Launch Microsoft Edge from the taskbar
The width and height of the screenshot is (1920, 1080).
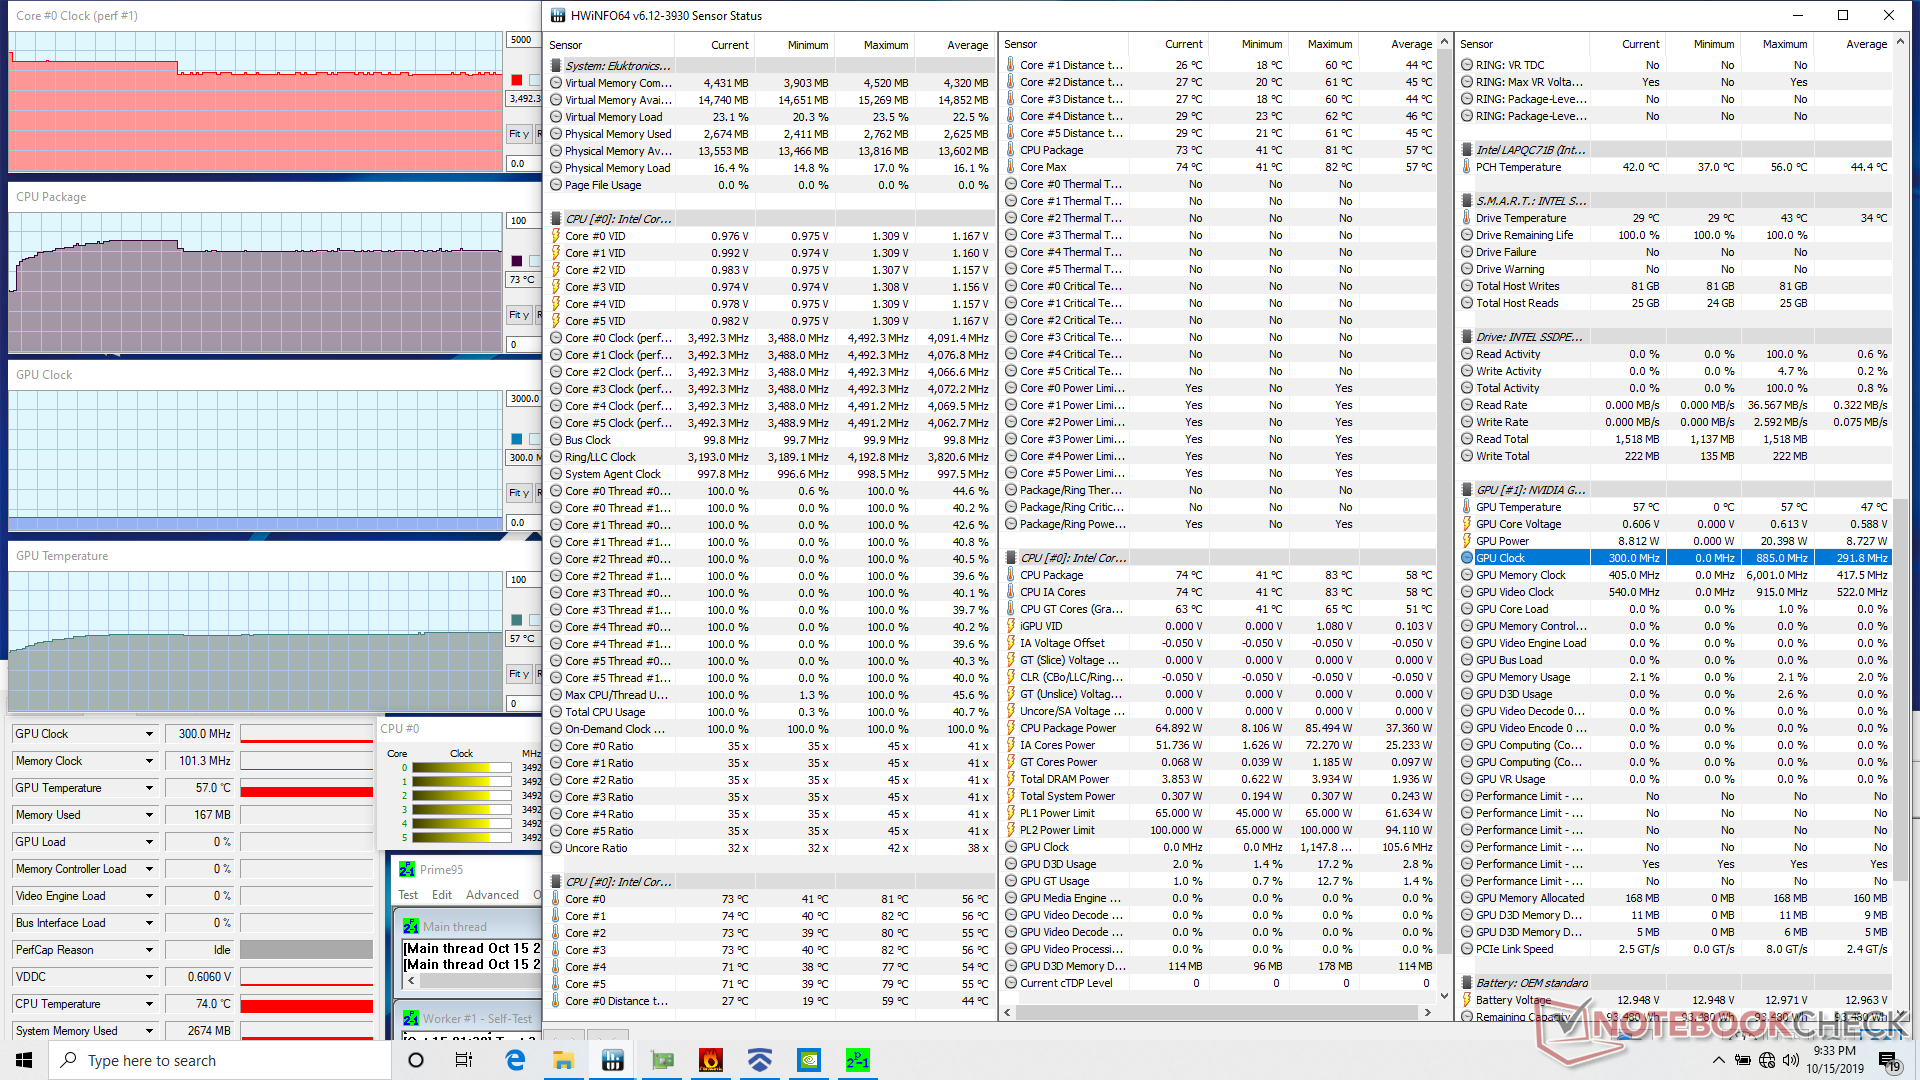[516, 1060]
